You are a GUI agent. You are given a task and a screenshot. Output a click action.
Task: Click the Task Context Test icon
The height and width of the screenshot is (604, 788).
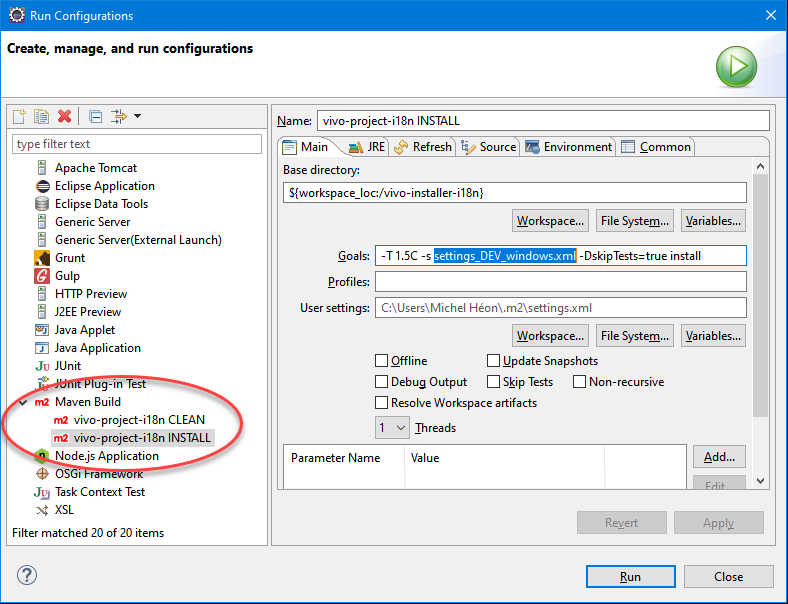pyautogui.click(x=42, y=492)
